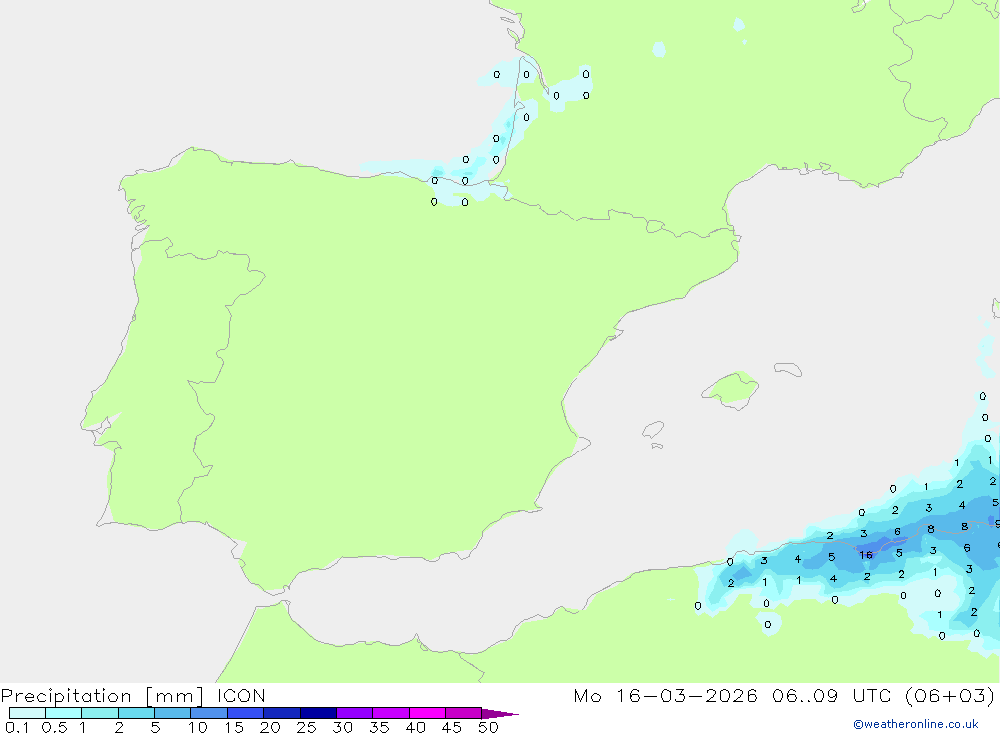Pick the 15–20 mm legend color swatch

click(245, 713)
